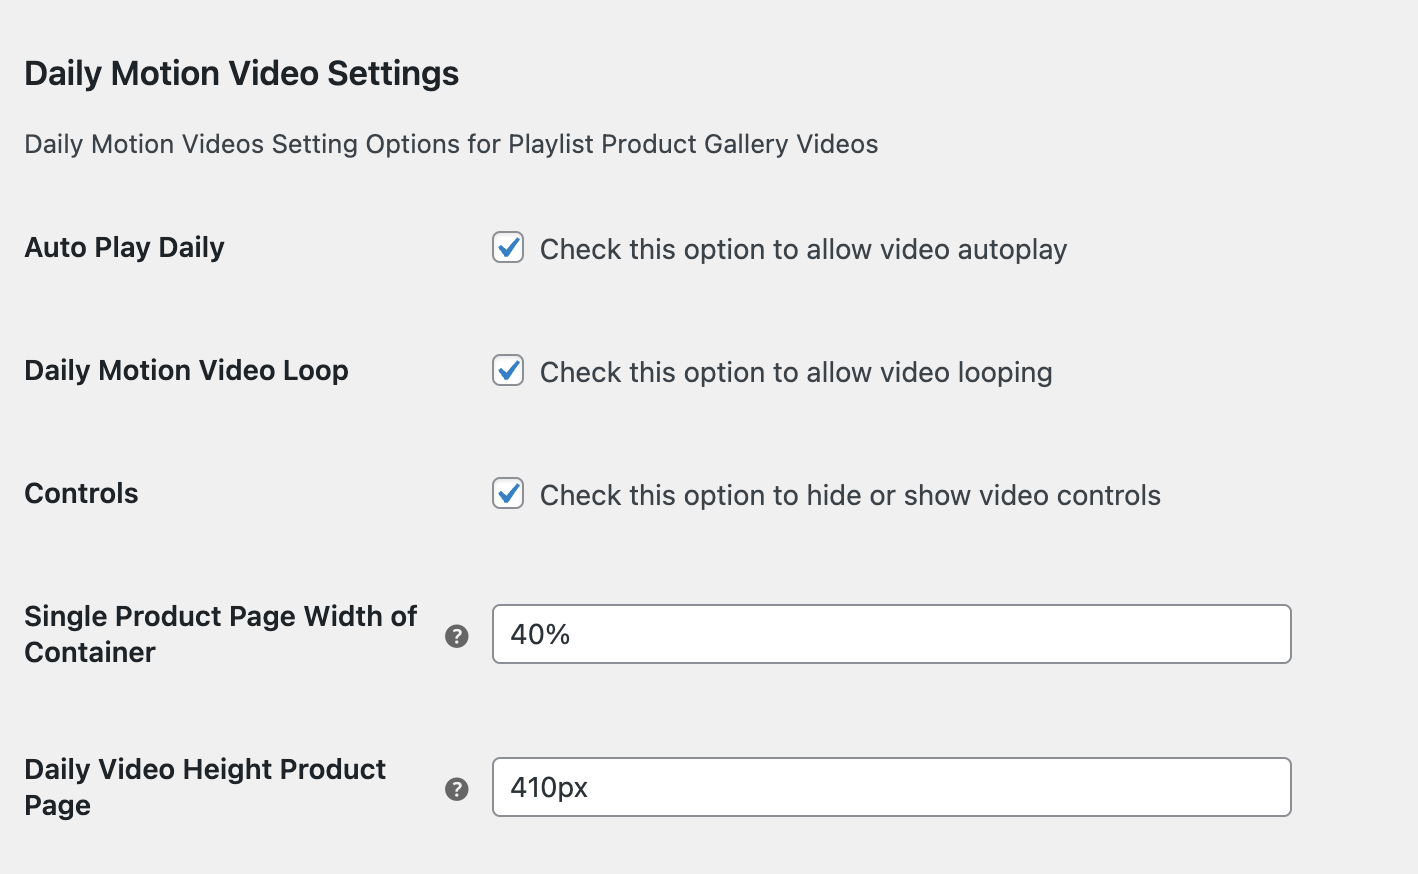Click help icon for Single Product Page Width
Screen dimensions: 1418x874
click(457, 636)
